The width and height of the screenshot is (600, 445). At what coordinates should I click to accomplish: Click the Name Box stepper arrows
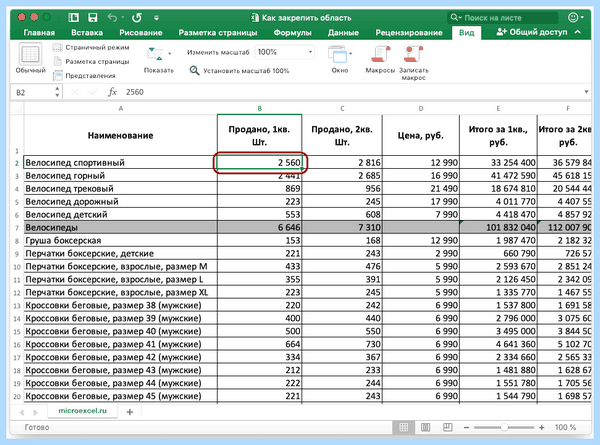57,92
